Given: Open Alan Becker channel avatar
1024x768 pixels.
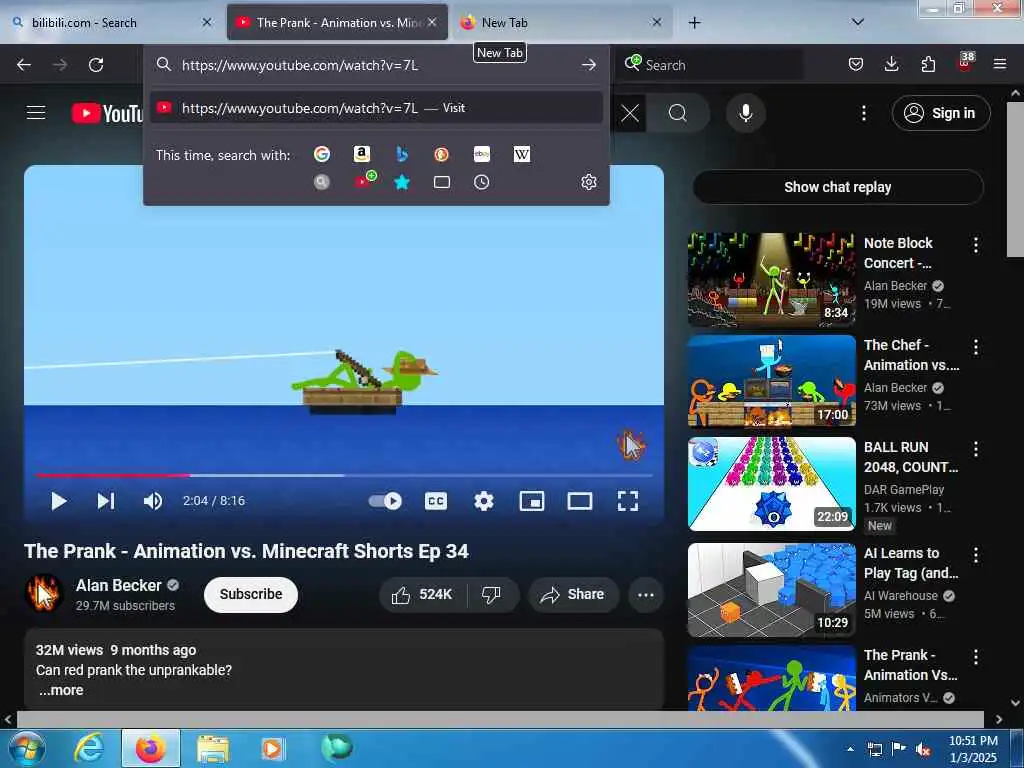Looking at the screenshot, I should [44, 593].
